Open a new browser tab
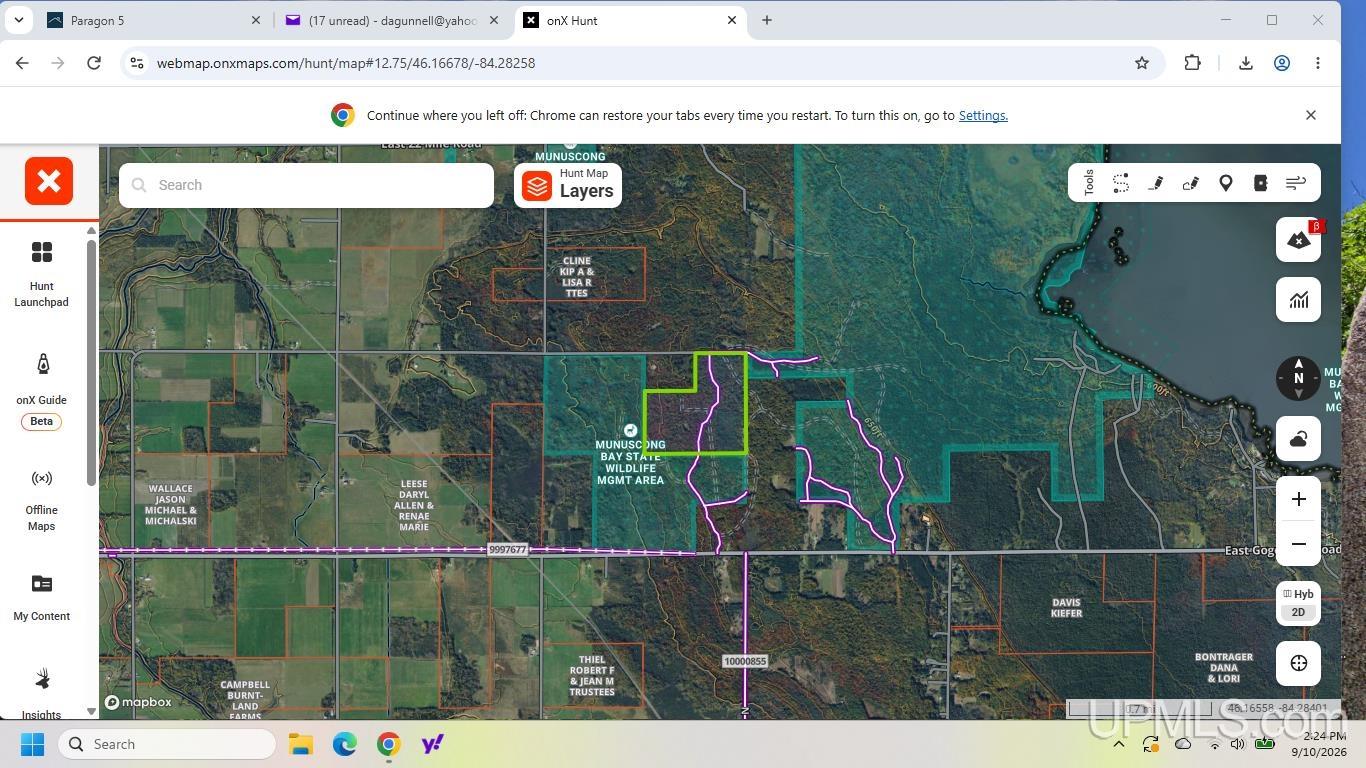 click(767, 20)
